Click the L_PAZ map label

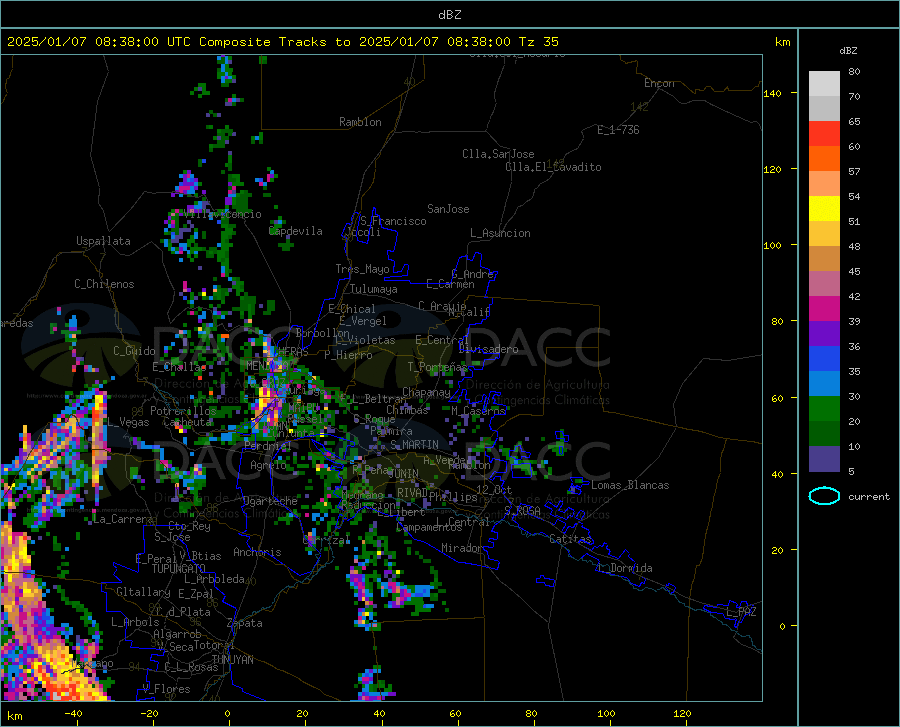[x=742, y=612]
